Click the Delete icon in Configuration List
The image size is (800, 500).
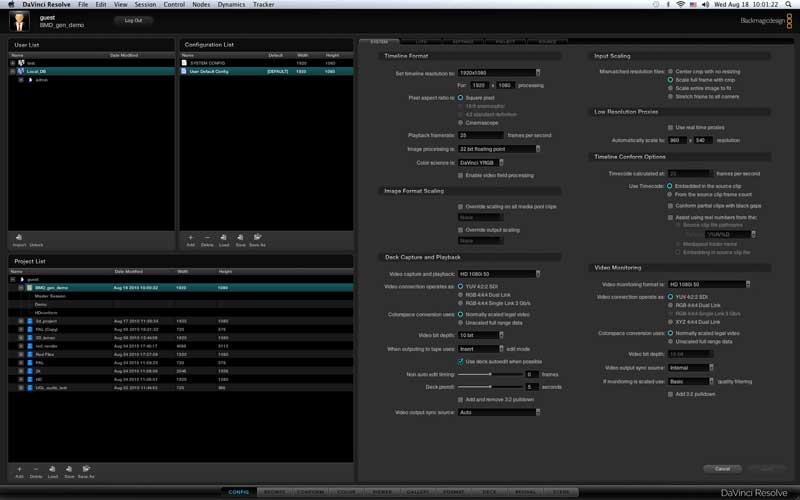pos(207,237)
